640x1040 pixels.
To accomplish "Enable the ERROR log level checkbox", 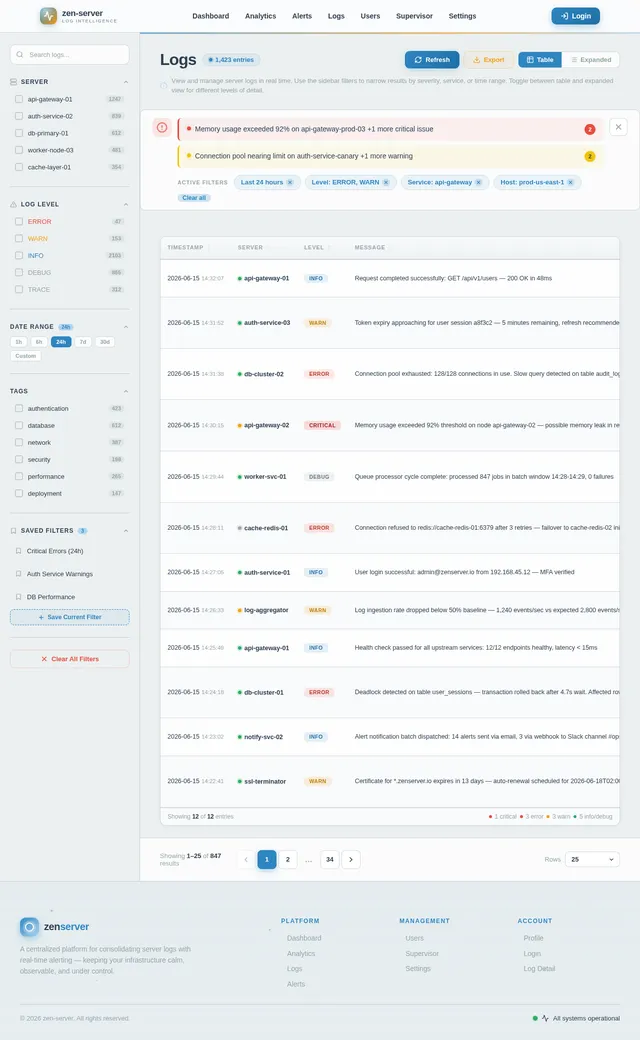I will [19, 222].
